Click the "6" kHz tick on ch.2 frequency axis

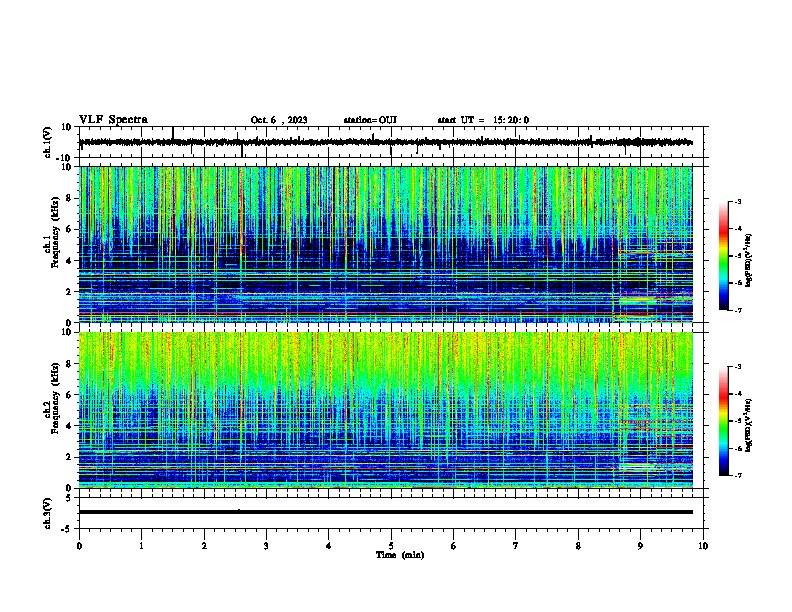tap(69, 395)
